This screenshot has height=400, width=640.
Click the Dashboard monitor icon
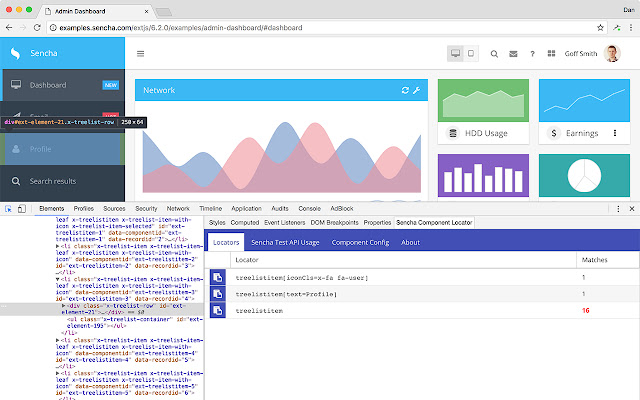point(16,84)
